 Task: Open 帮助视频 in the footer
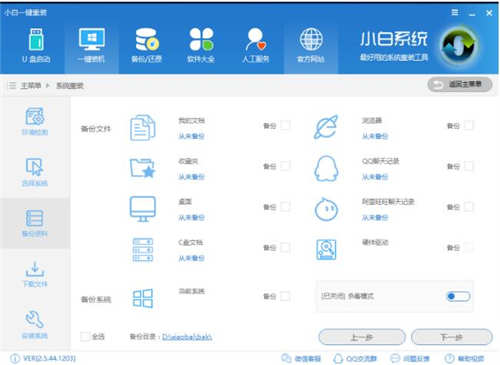(464, 359)
